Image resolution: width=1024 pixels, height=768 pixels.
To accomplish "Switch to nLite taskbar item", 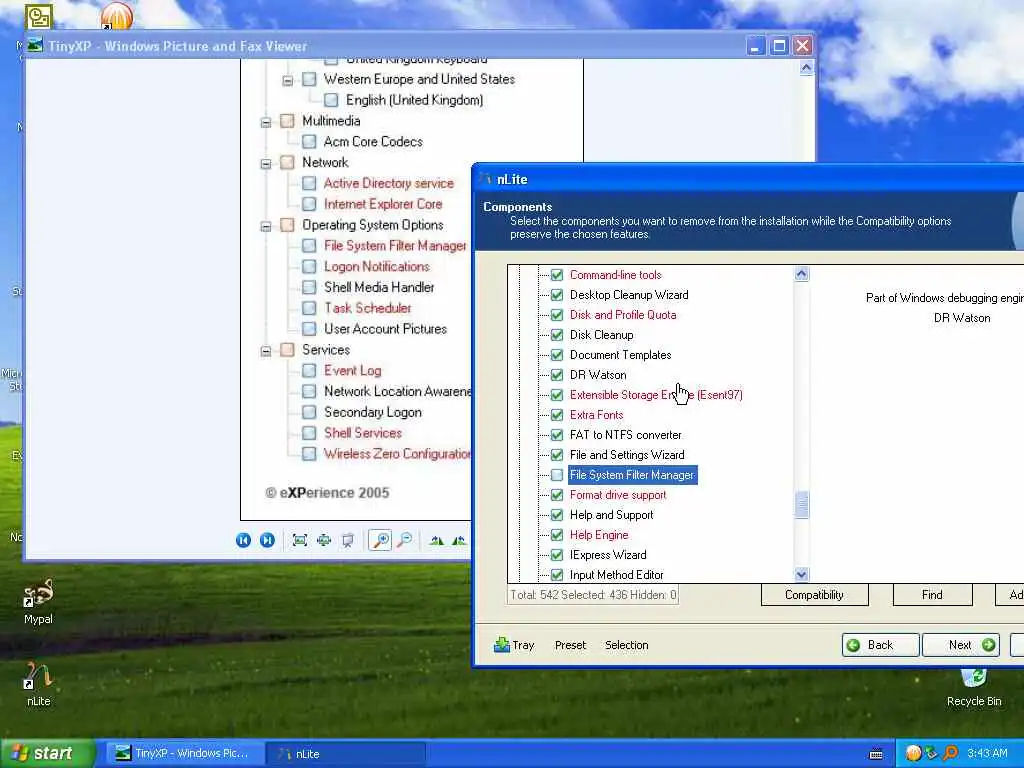I will (x=345, y=754).
